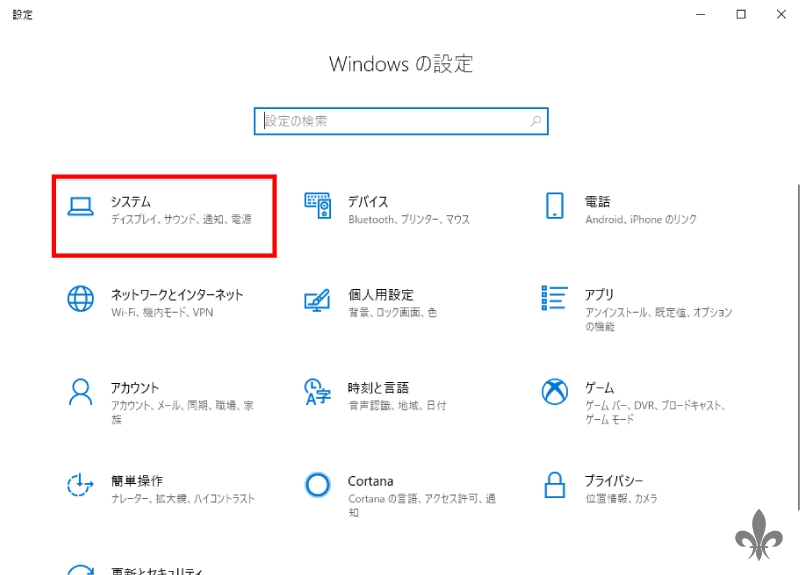
Task: Click the vertical scrollbar on right edge
Action: 797,347
